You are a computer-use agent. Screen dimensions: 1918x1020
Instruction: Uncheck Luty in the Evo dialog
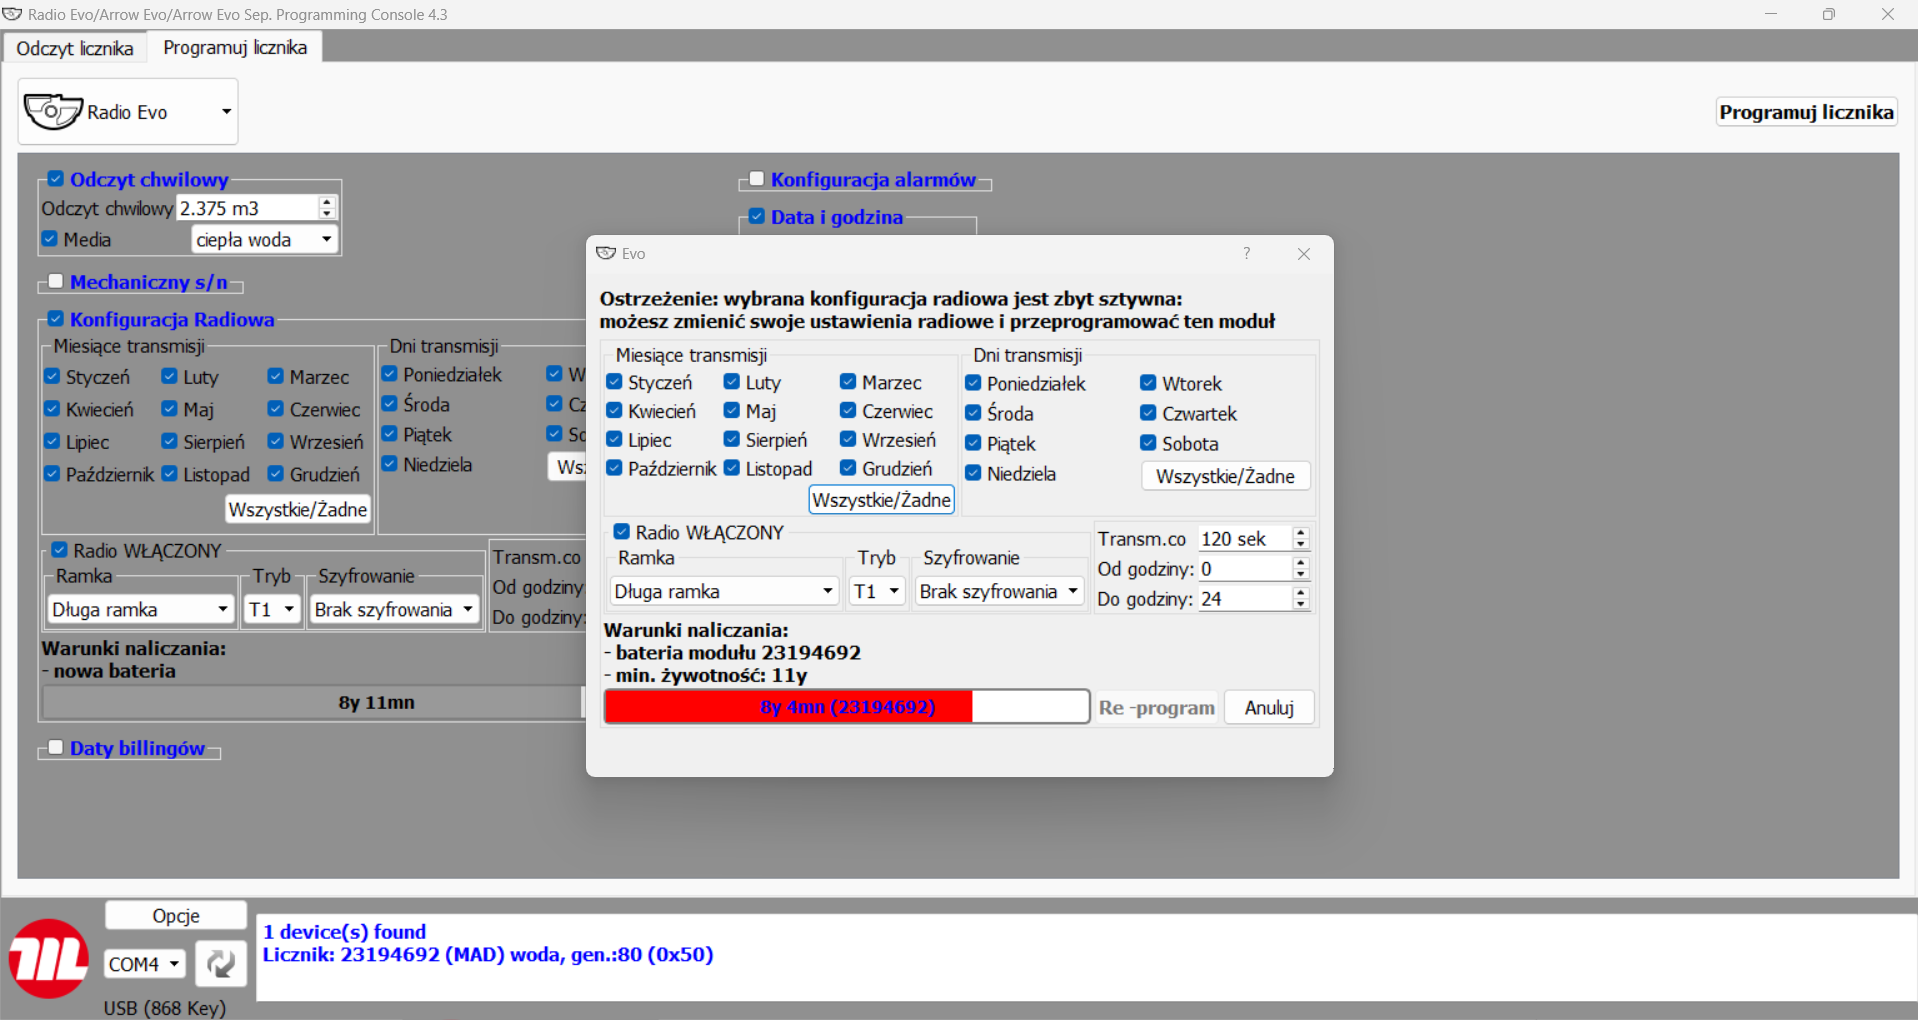click(732, 382)
